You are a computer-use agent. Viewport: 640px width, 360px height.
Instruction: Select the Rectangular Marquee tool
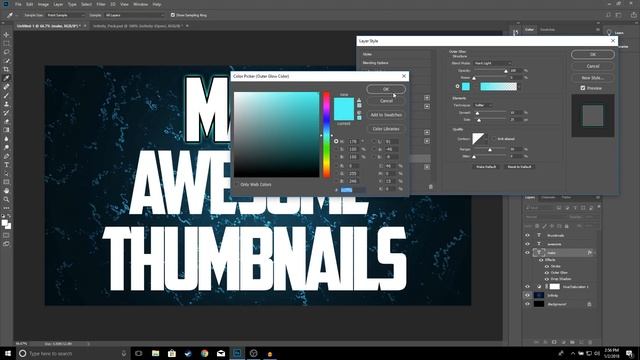point(6,43)
